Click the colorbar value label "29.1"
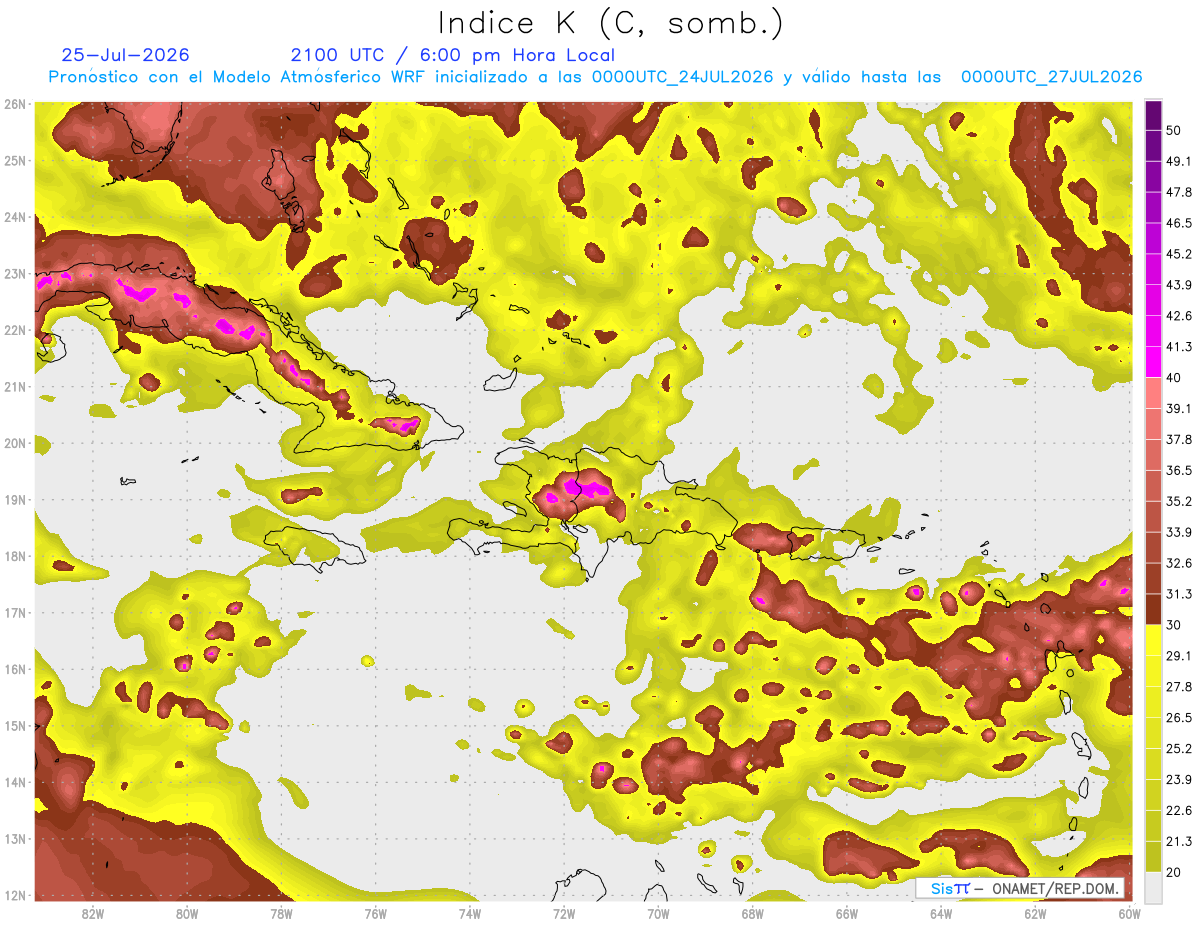 1181,655
